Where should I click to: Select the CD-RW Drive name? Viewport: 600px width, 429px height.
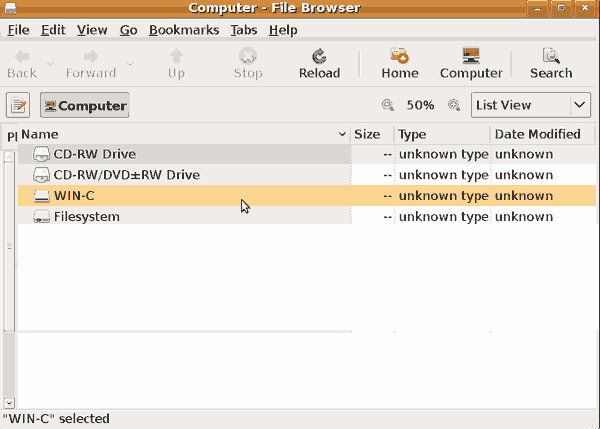(95, 154)
